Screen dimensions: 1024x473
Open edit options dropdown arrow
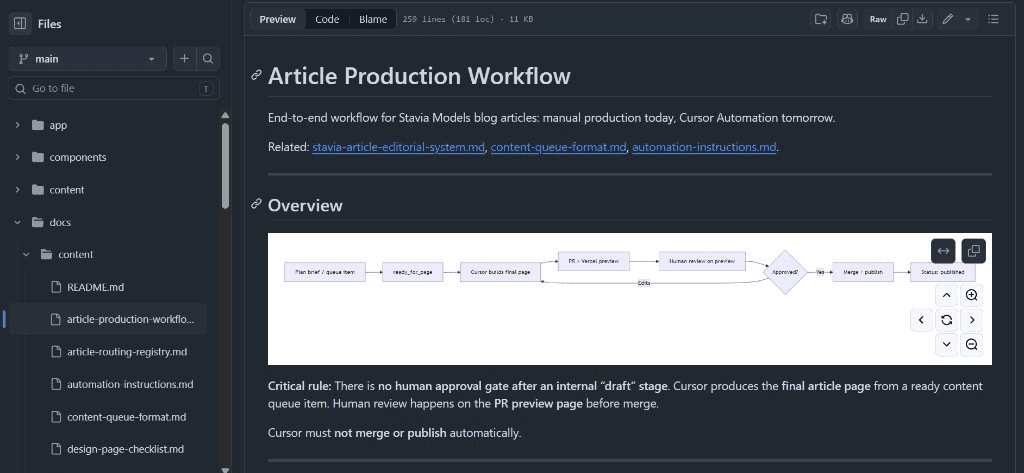tap(968, 20)
